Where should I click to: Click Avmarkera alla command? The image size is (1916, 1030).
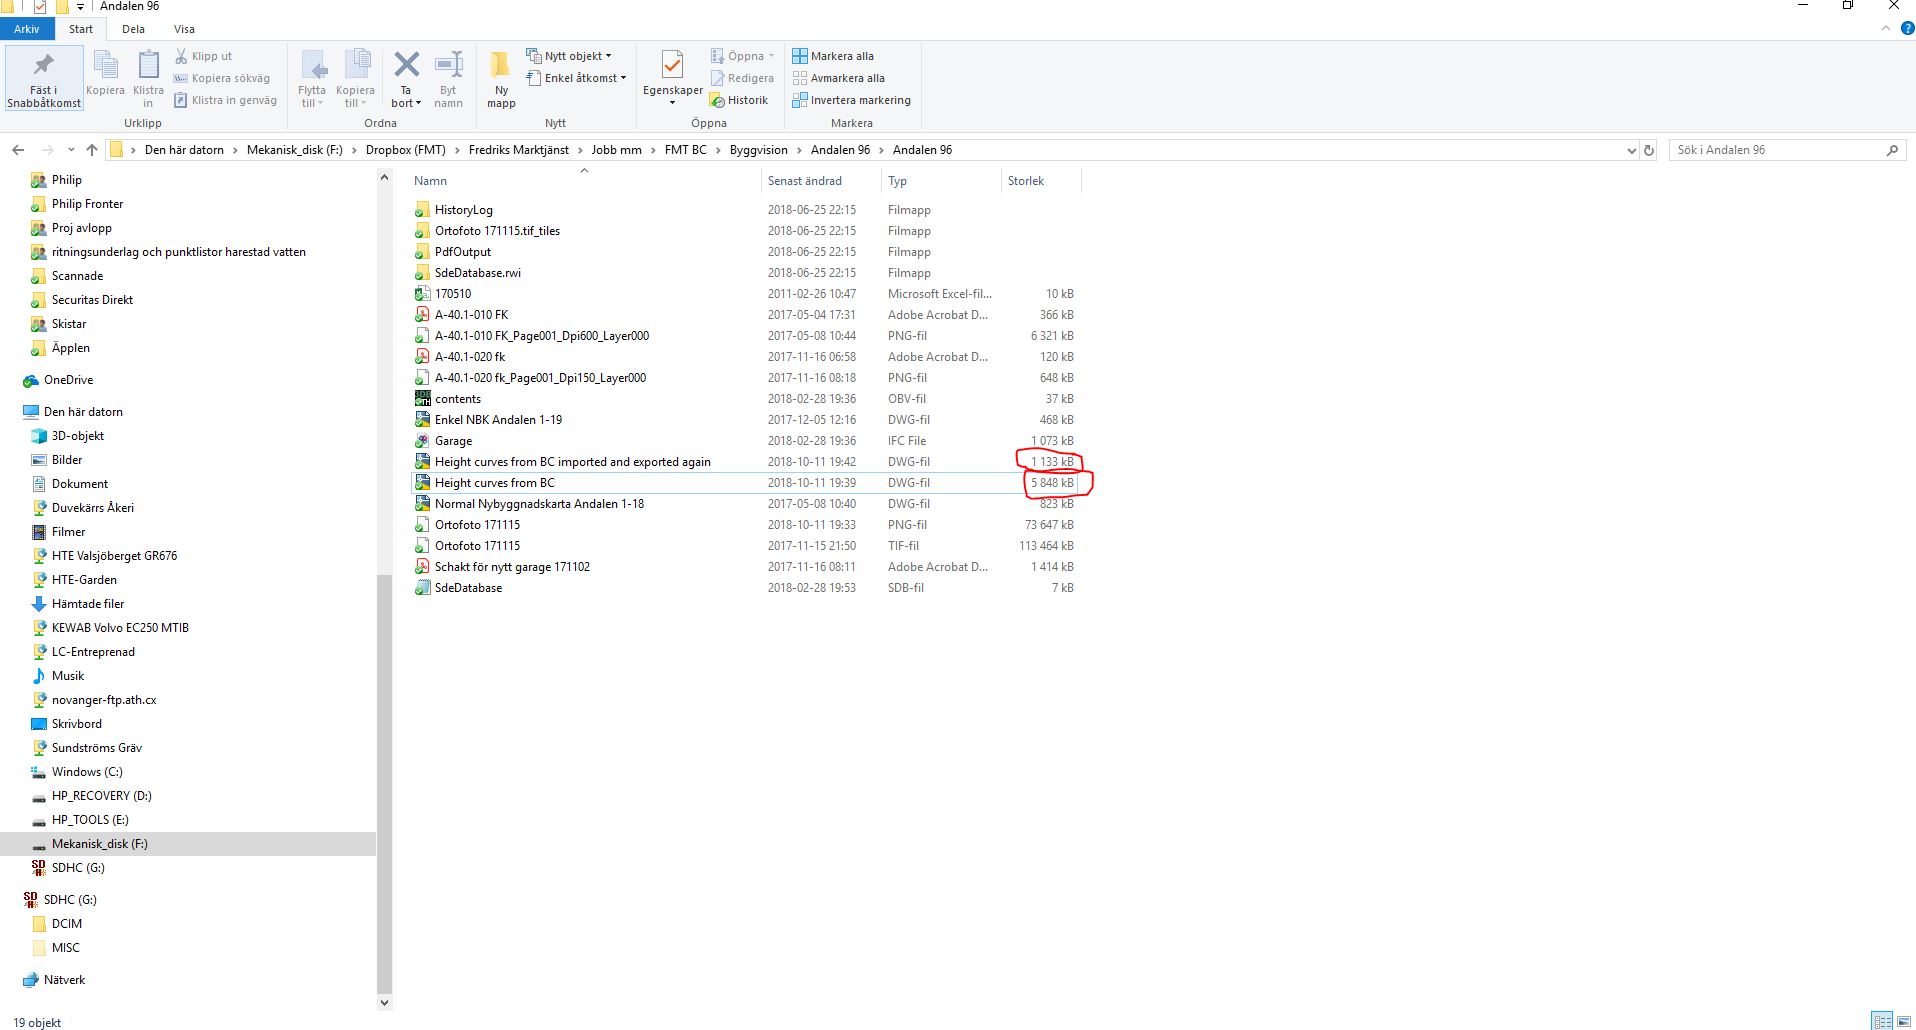pos(838,78)
